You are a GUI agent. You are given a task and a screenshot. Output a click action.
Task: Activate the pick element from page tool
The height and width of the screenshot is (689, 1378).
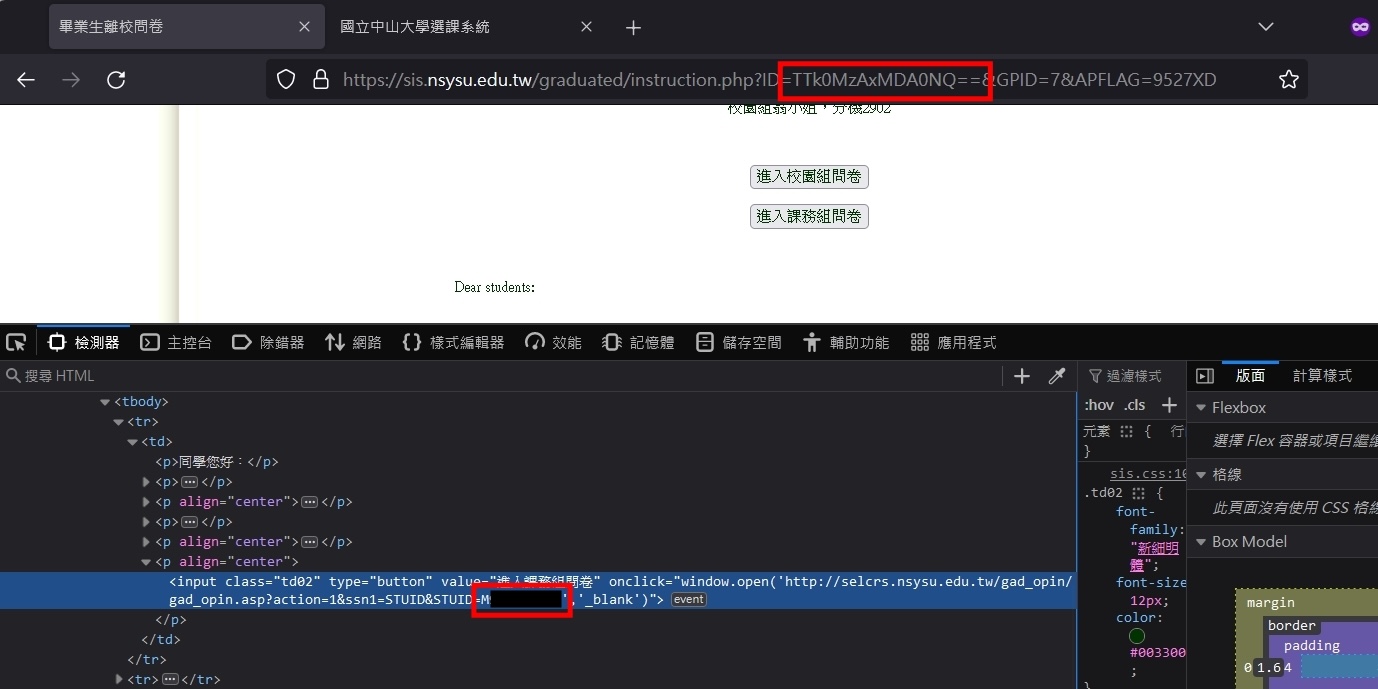pos(16,343)
